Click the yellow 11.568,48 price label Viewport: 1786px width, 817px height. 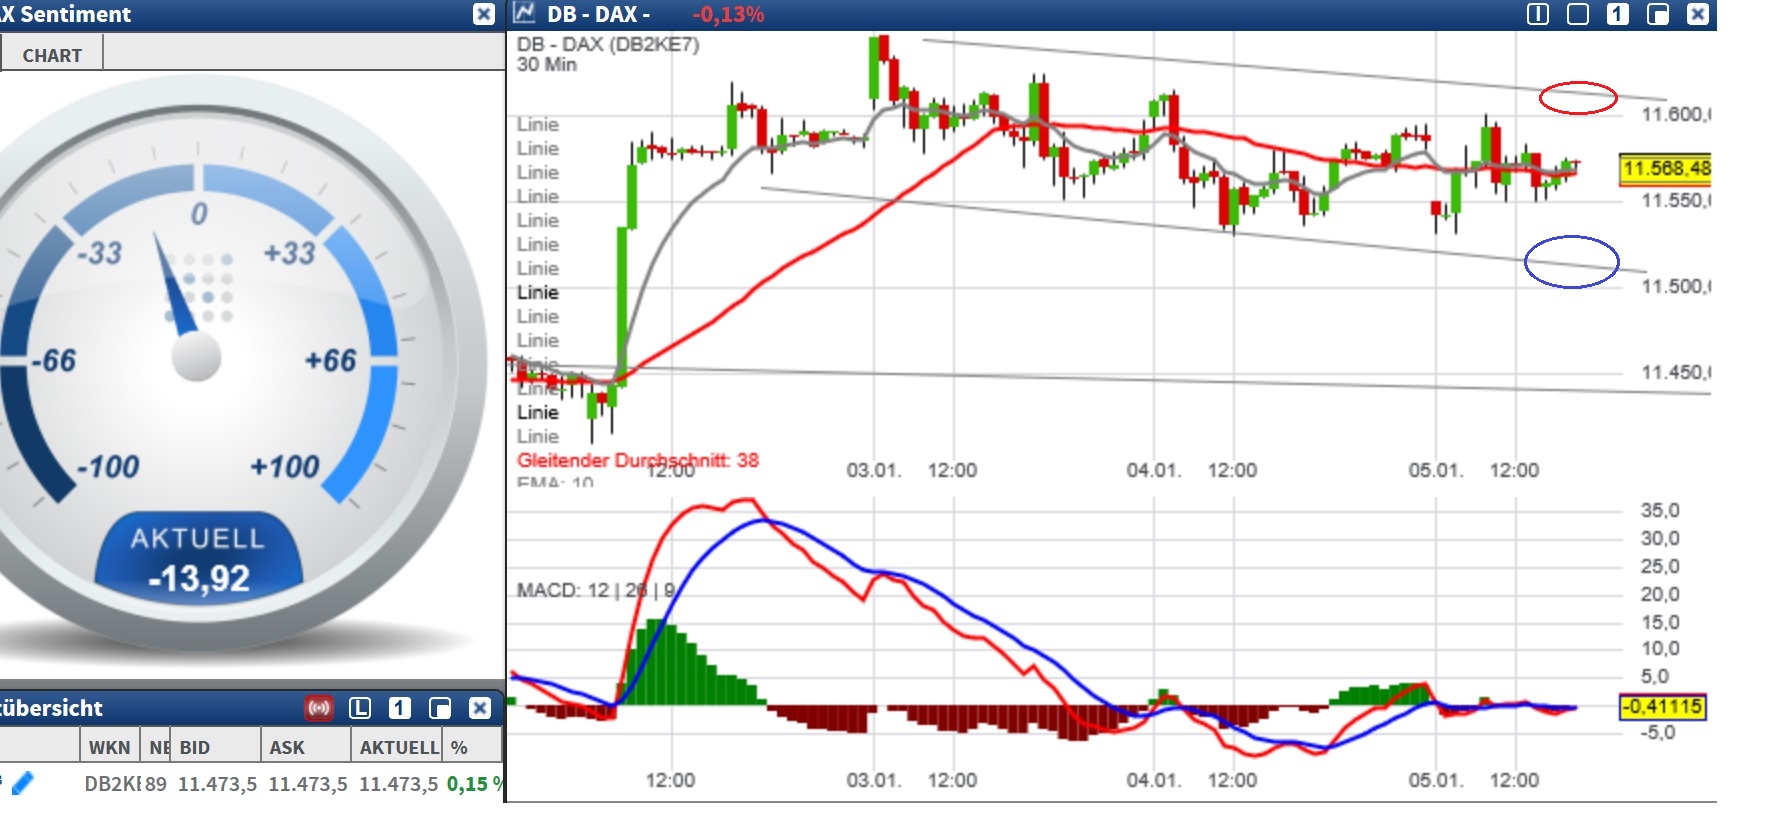coord(1665,169)
